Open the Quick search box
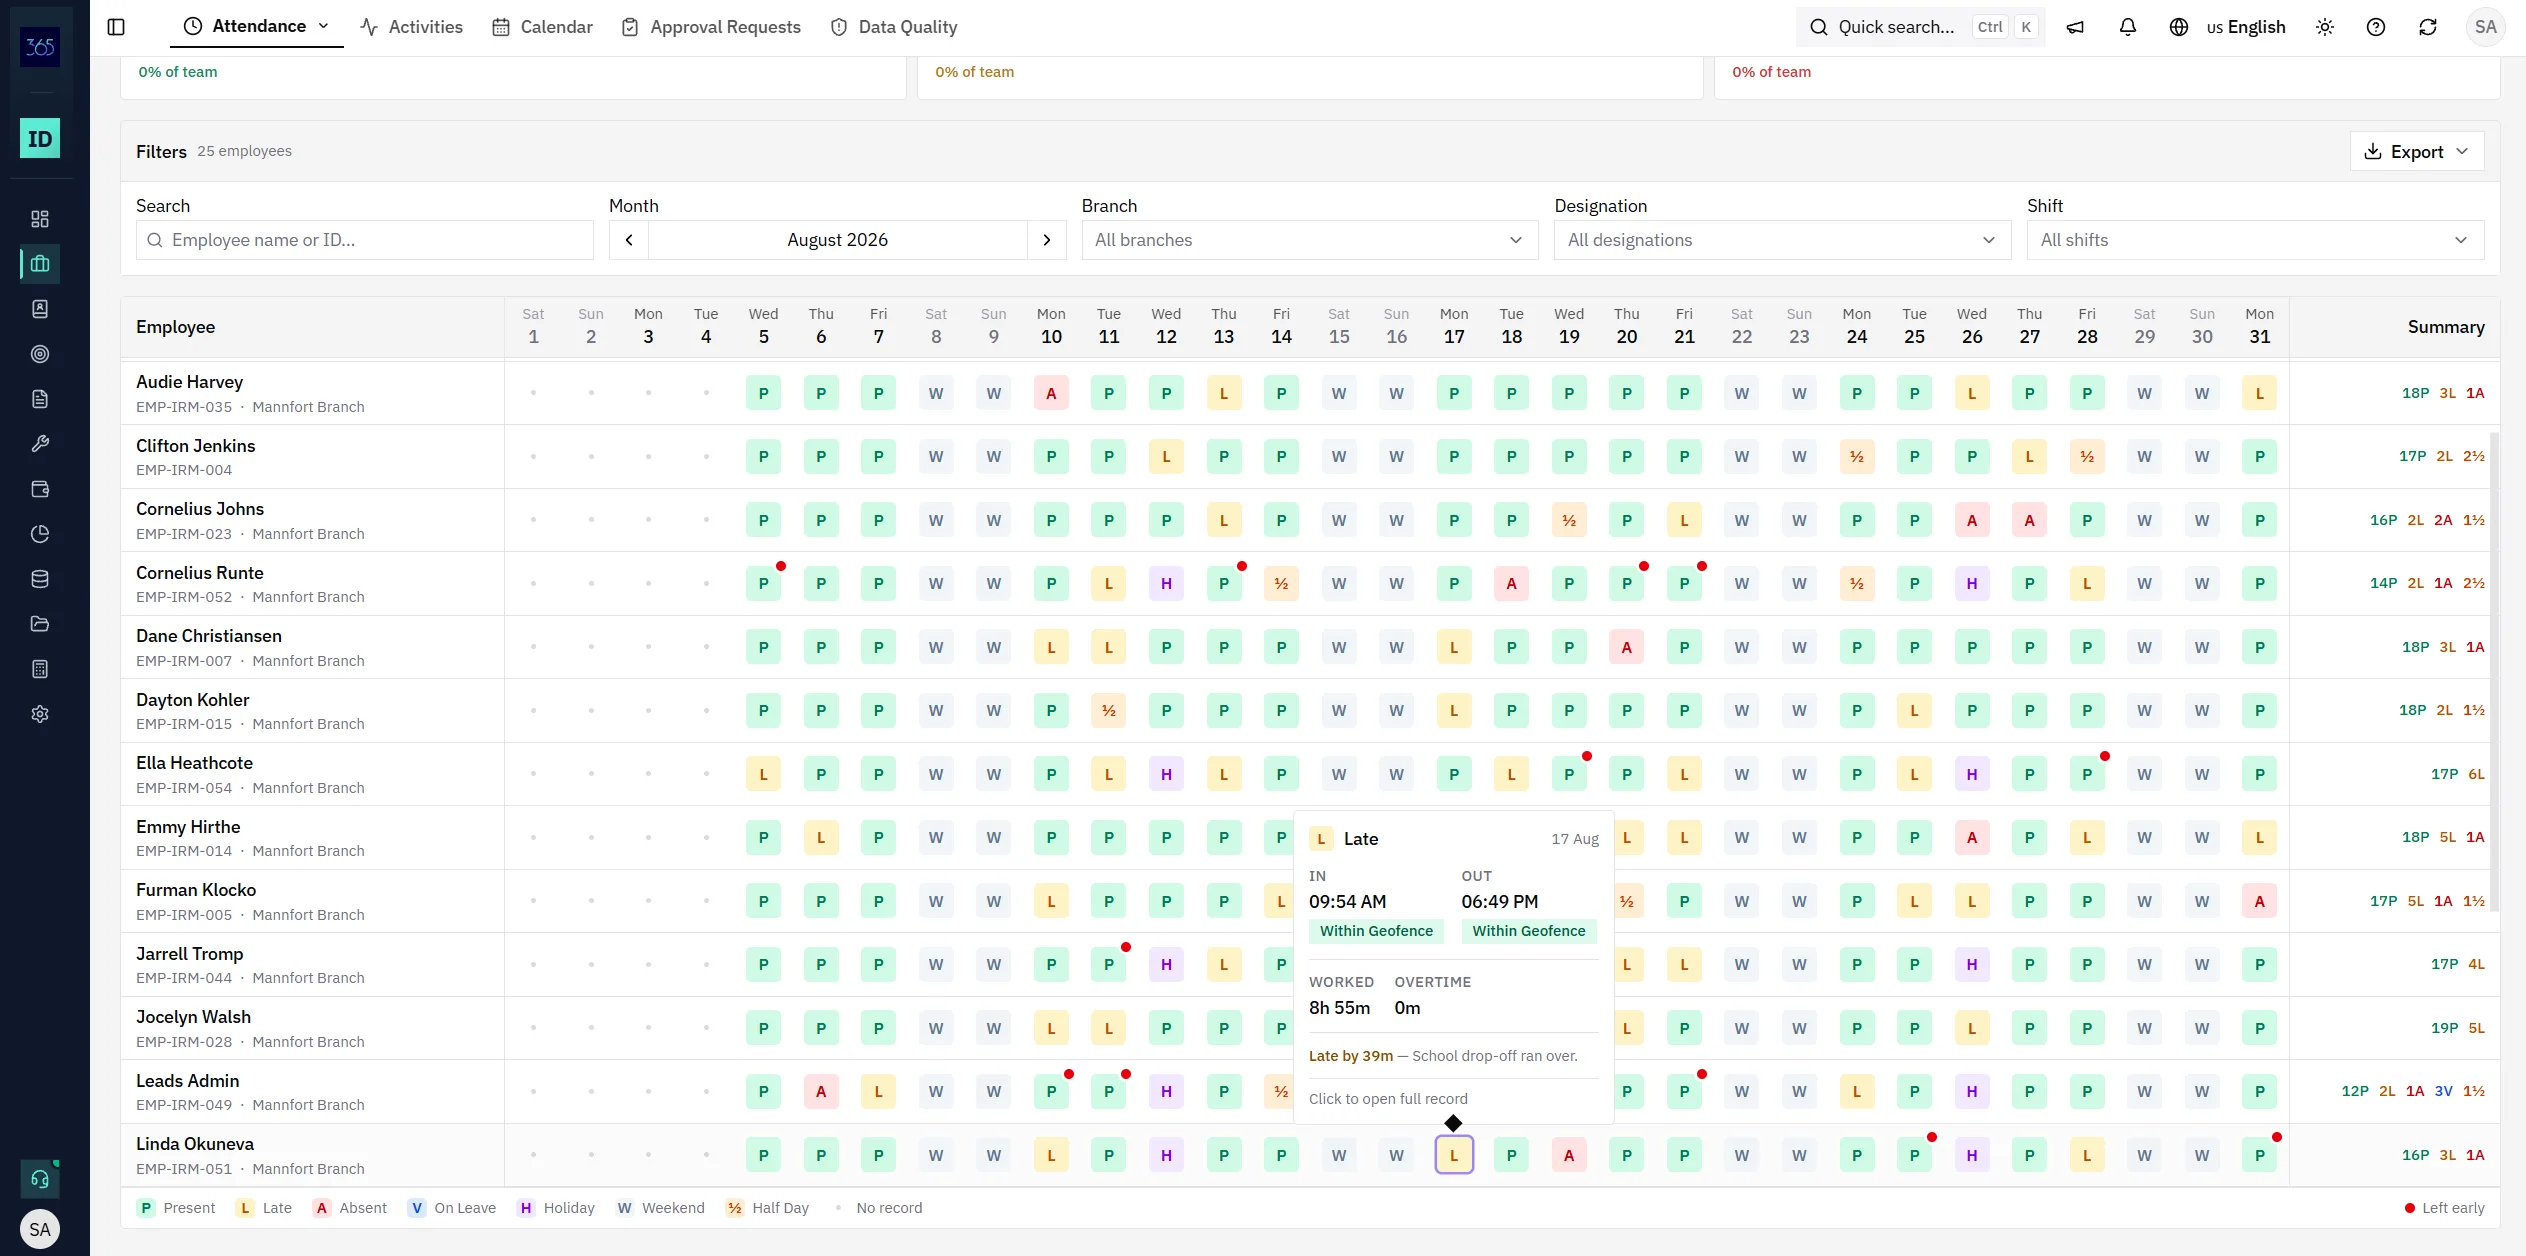 [x=1921, y=27]
